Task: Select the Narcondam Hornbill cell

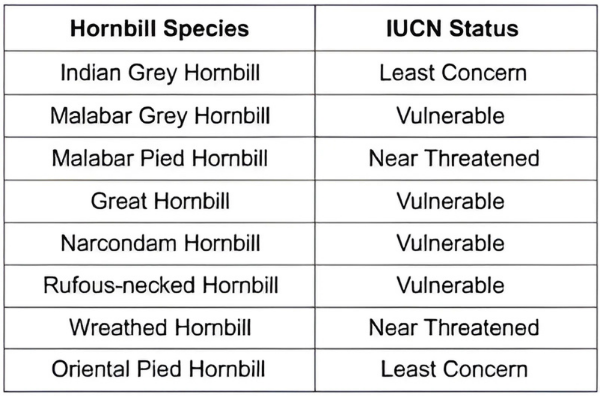Action: [160, 243]
